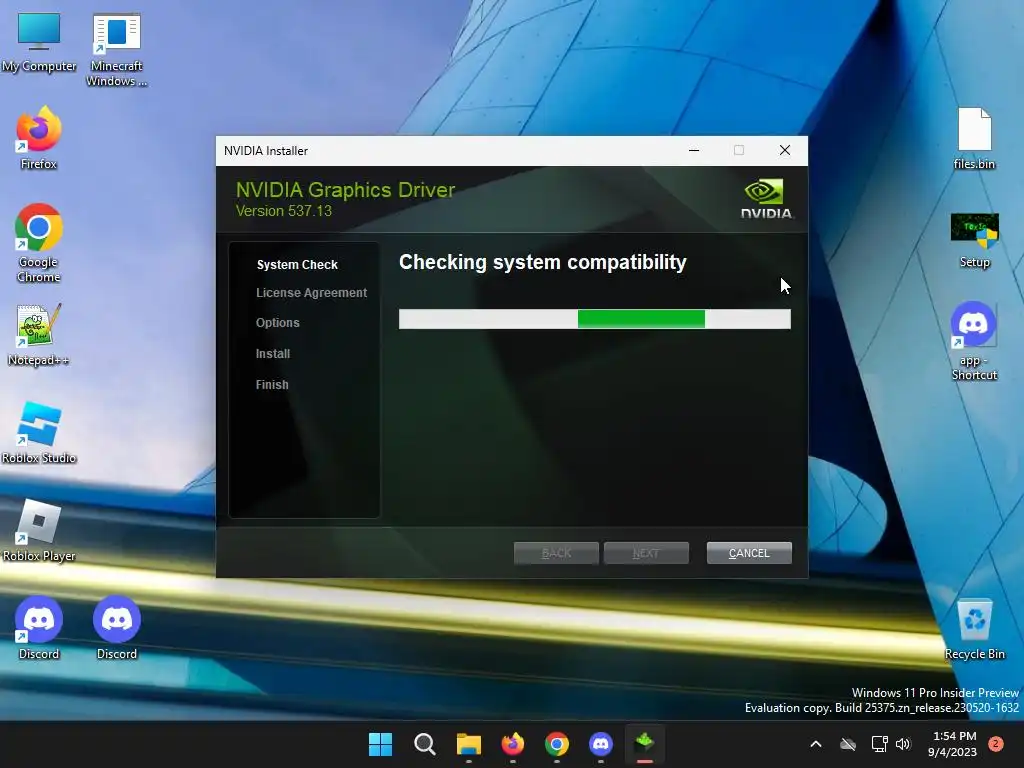Switch to Discord on the taskbar

[x=601, y=744]
